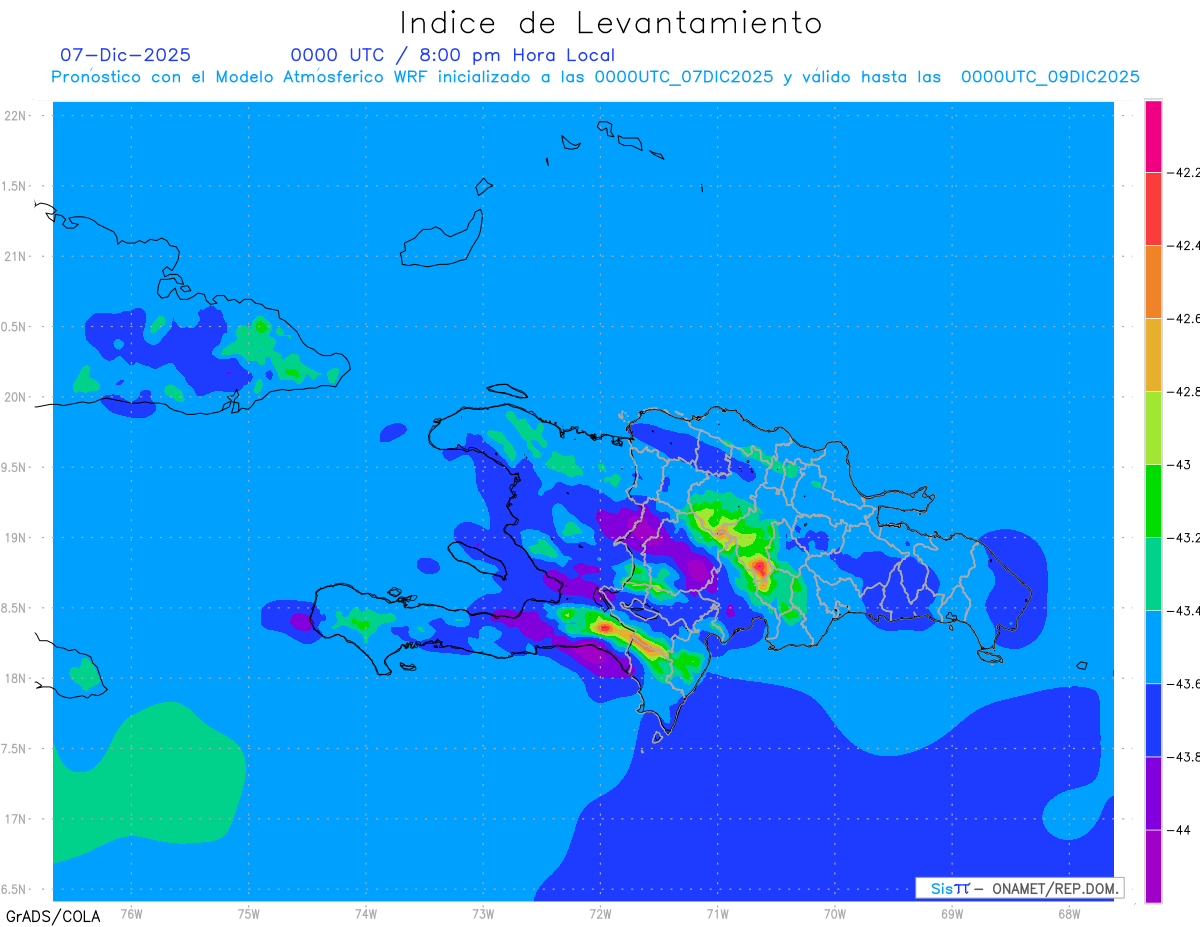Image resolution: width=1200 pixels, height=927 pixels.
Task: Click the '-43.2' color bar value
Action: (1185, 537)
